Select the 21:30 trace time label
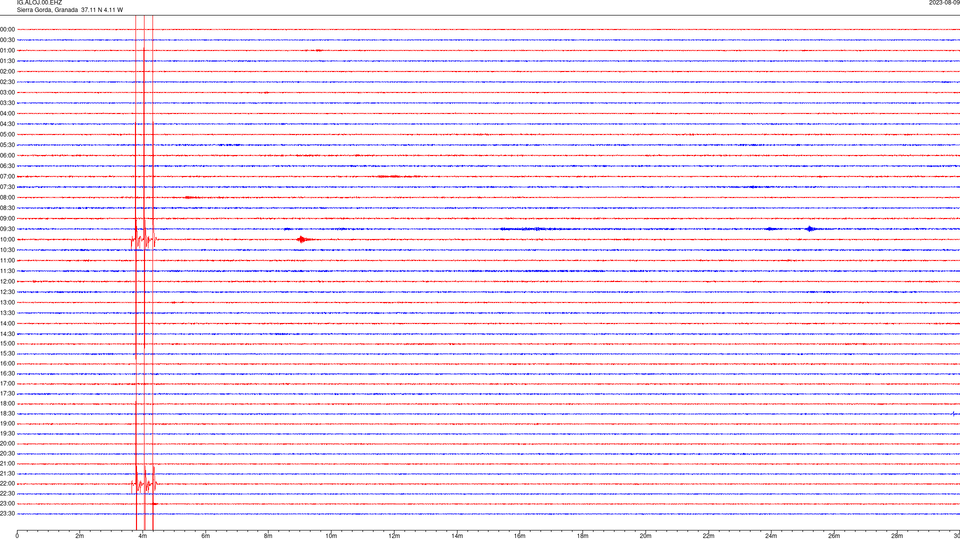Image resolution: width=960 pixels, height=540 pixels. (x=7, y=474)
